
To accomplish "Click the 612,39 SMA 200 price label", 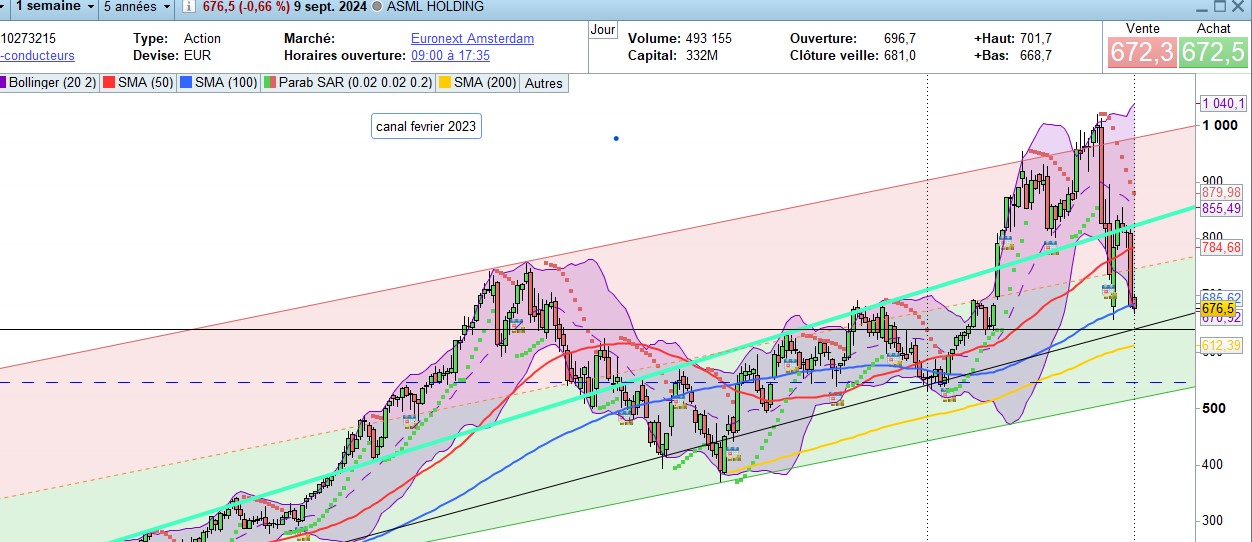I will coord(1221,345).
